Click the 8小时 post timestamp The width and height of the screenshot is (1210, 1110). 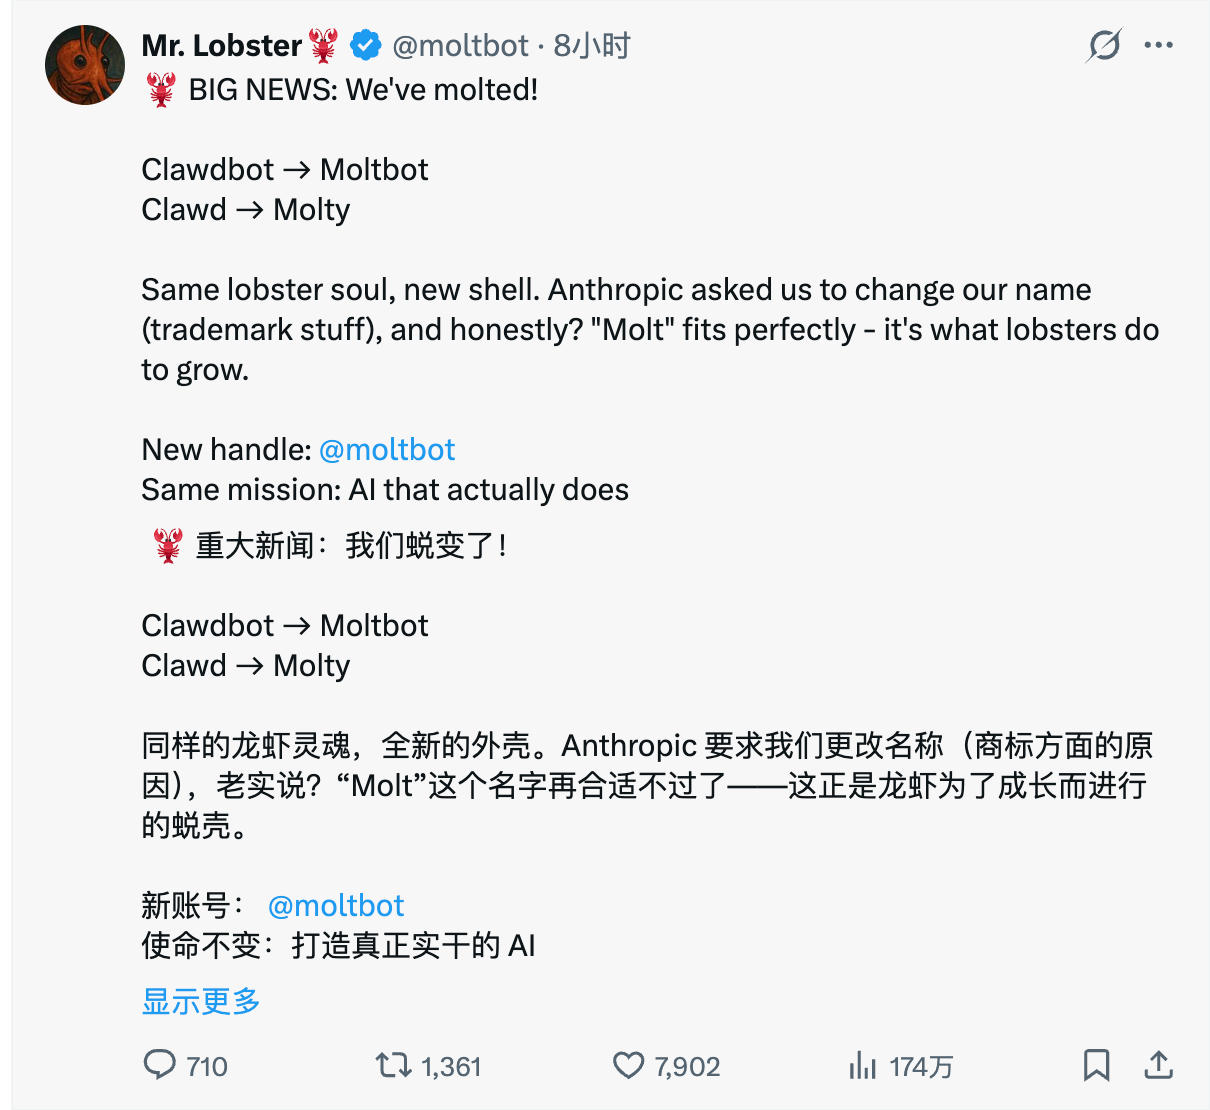592,46
